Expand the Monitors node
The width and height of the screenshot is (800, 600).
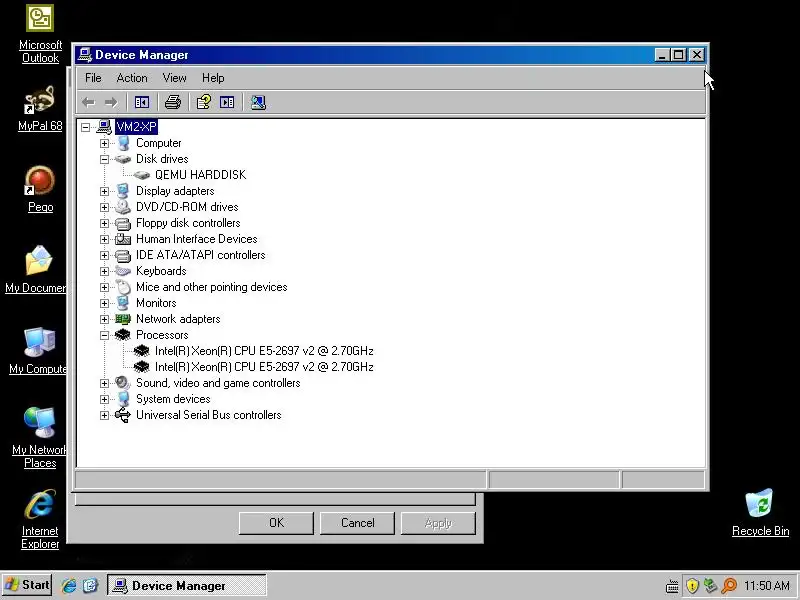coord(104,303)
